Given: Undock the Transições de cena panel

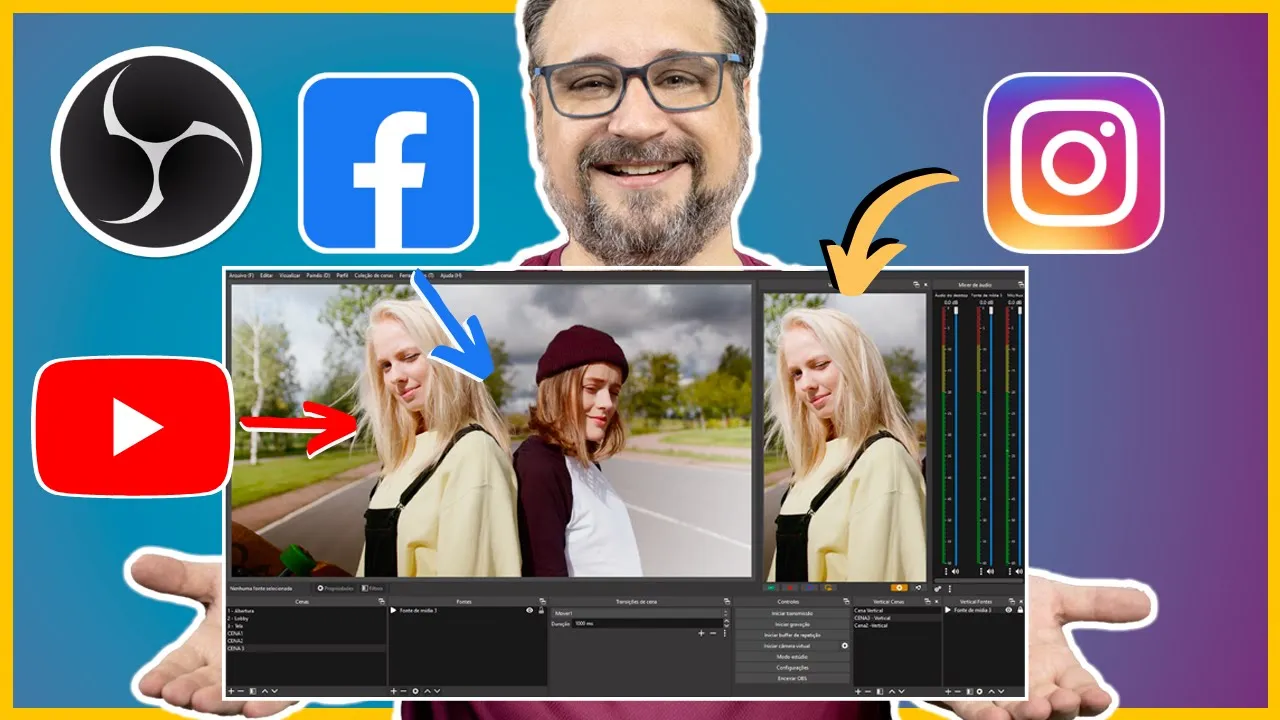Looking at the screenshot, I should coord(726,601).
